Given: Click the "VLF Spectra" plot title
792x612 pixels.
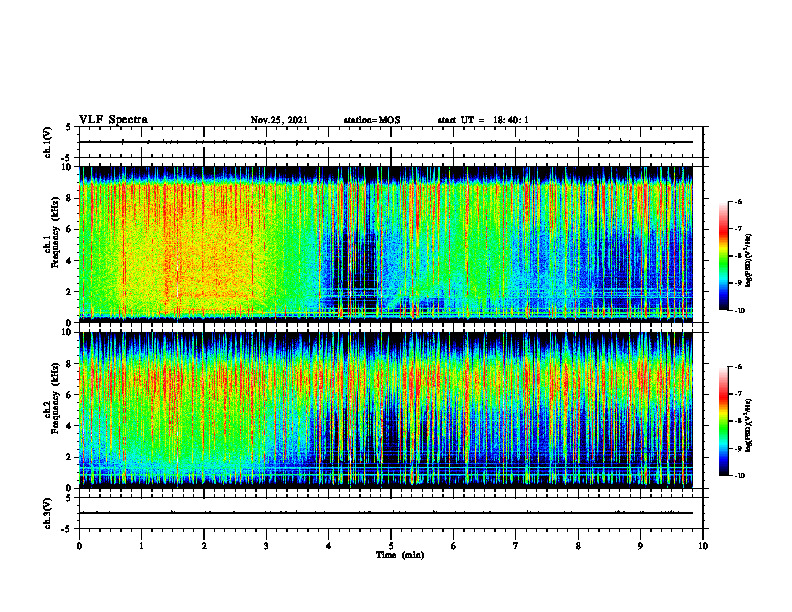Looking at the screenshot, I should 113,120.
